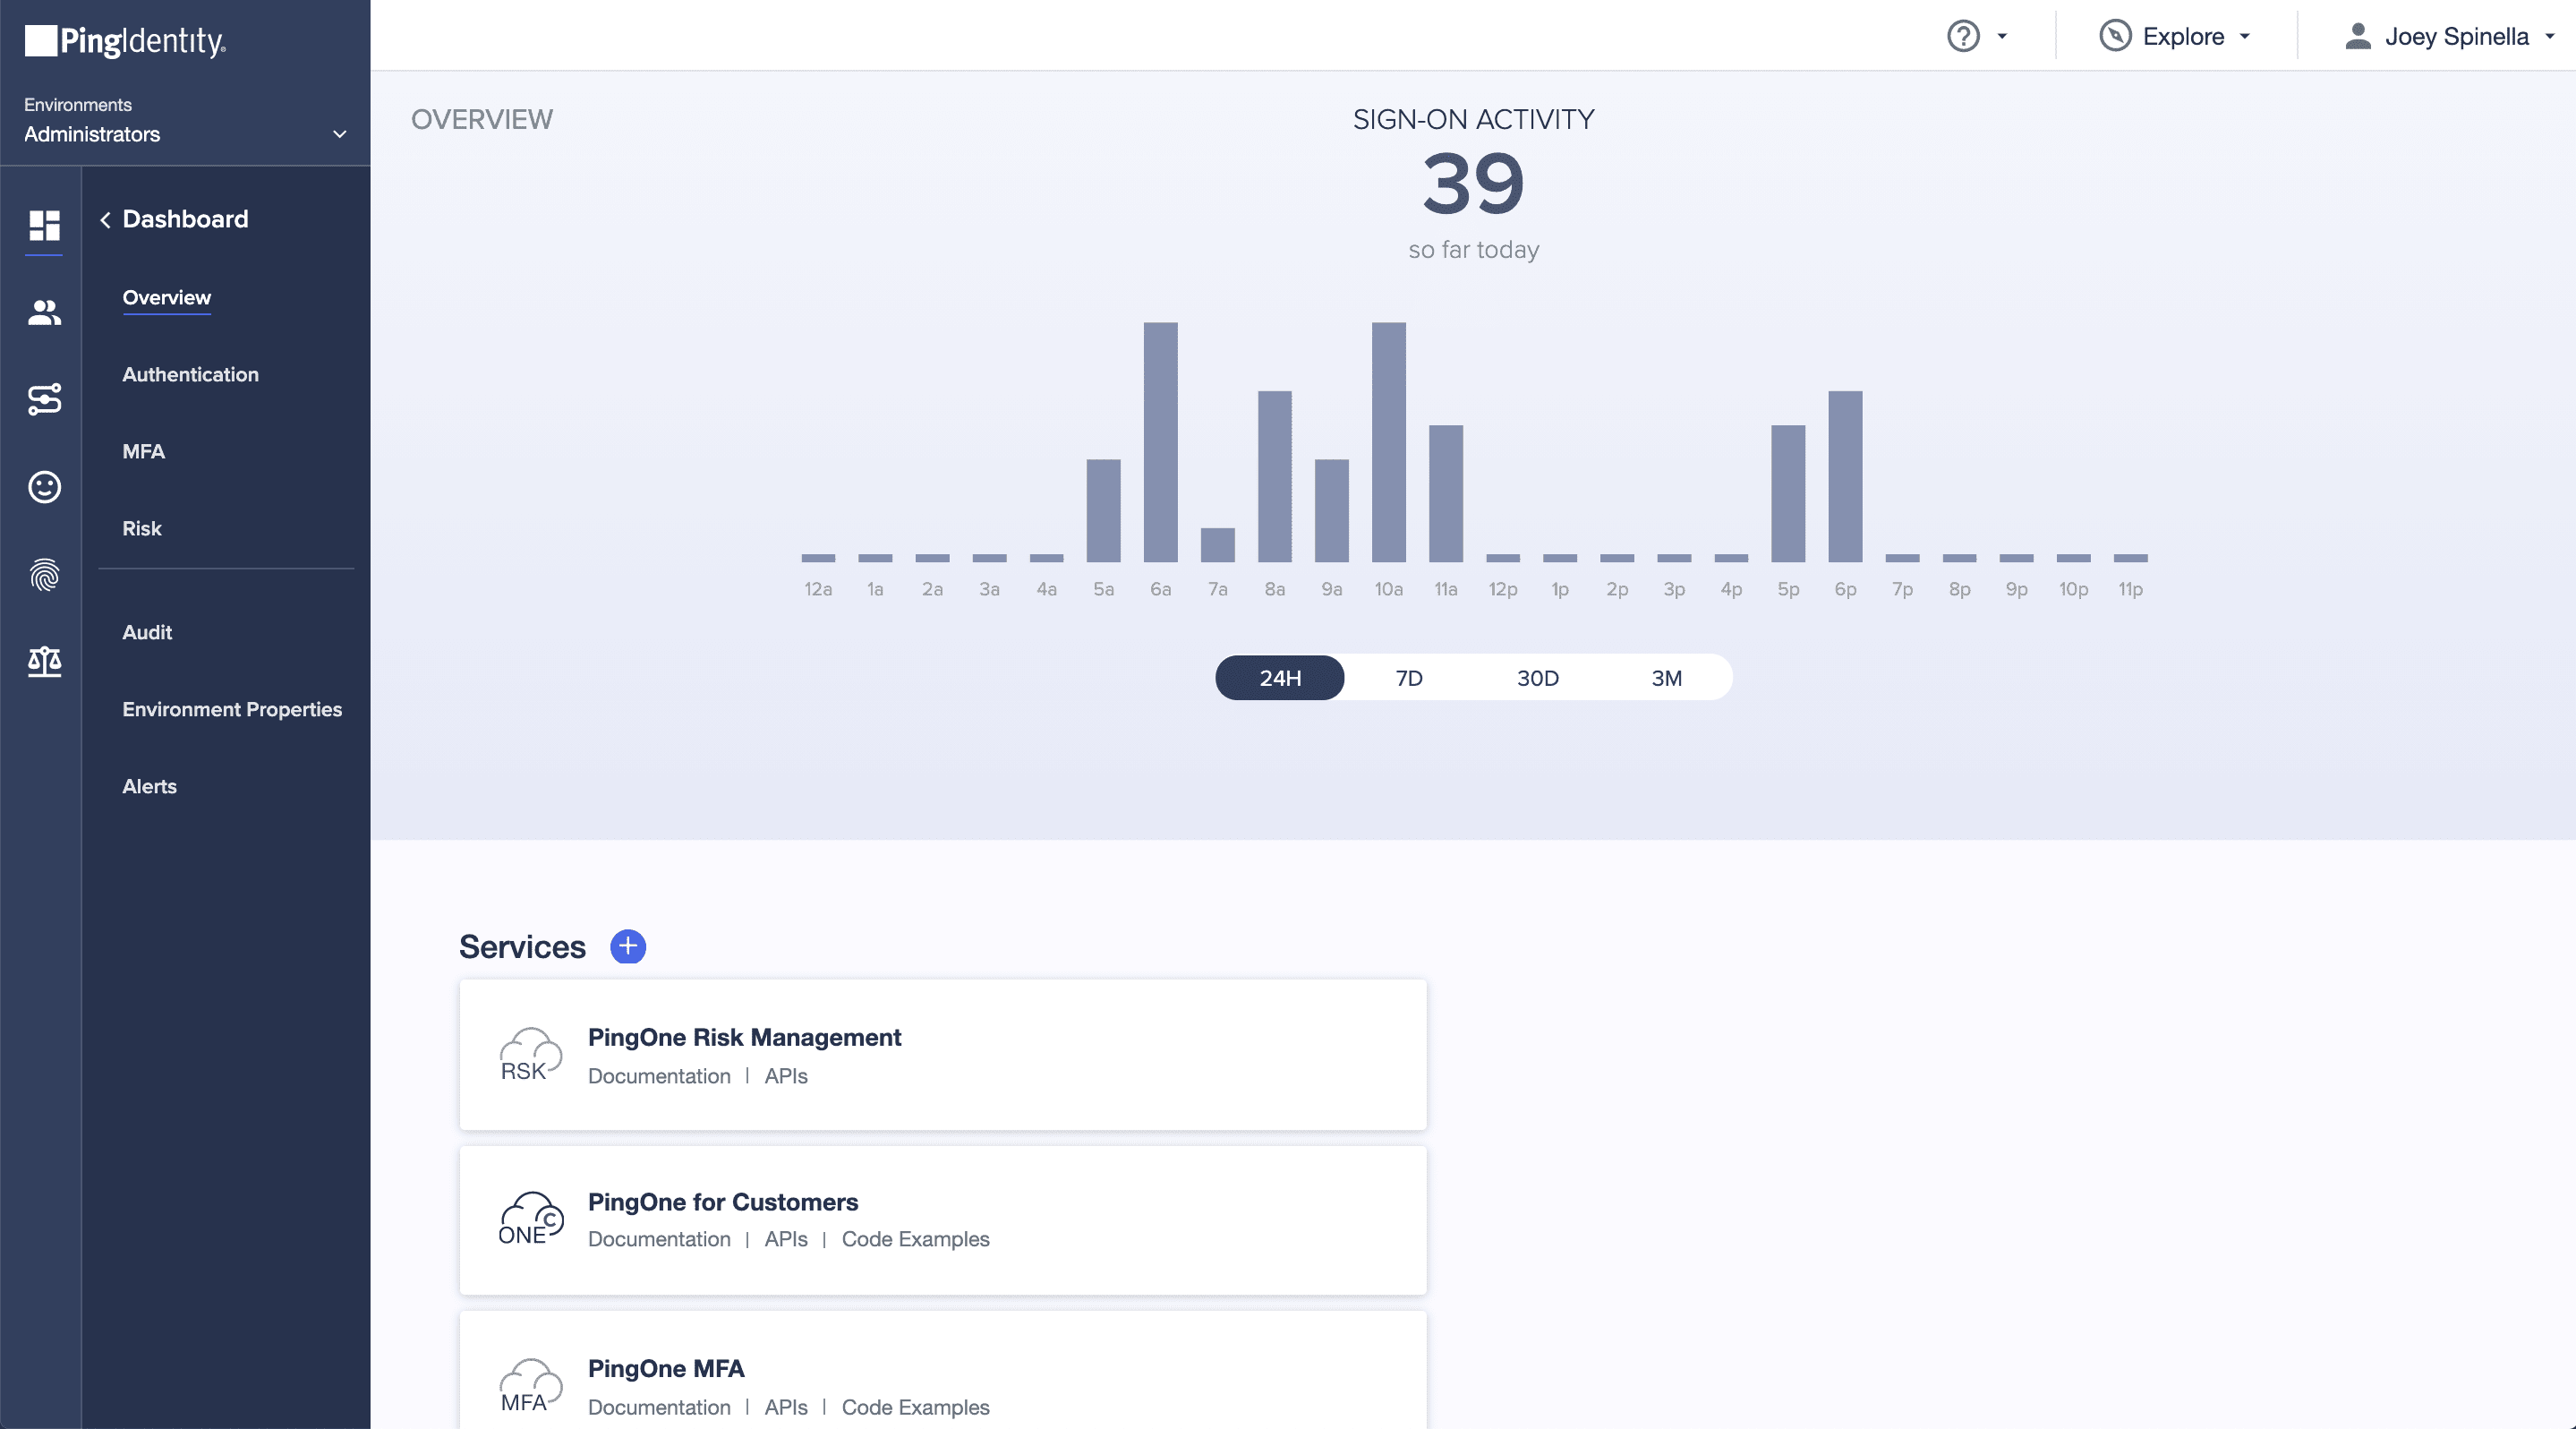Click the 12p axis label
2576x1429 pixels.
pyautogui.click(x=1502, y=589)
